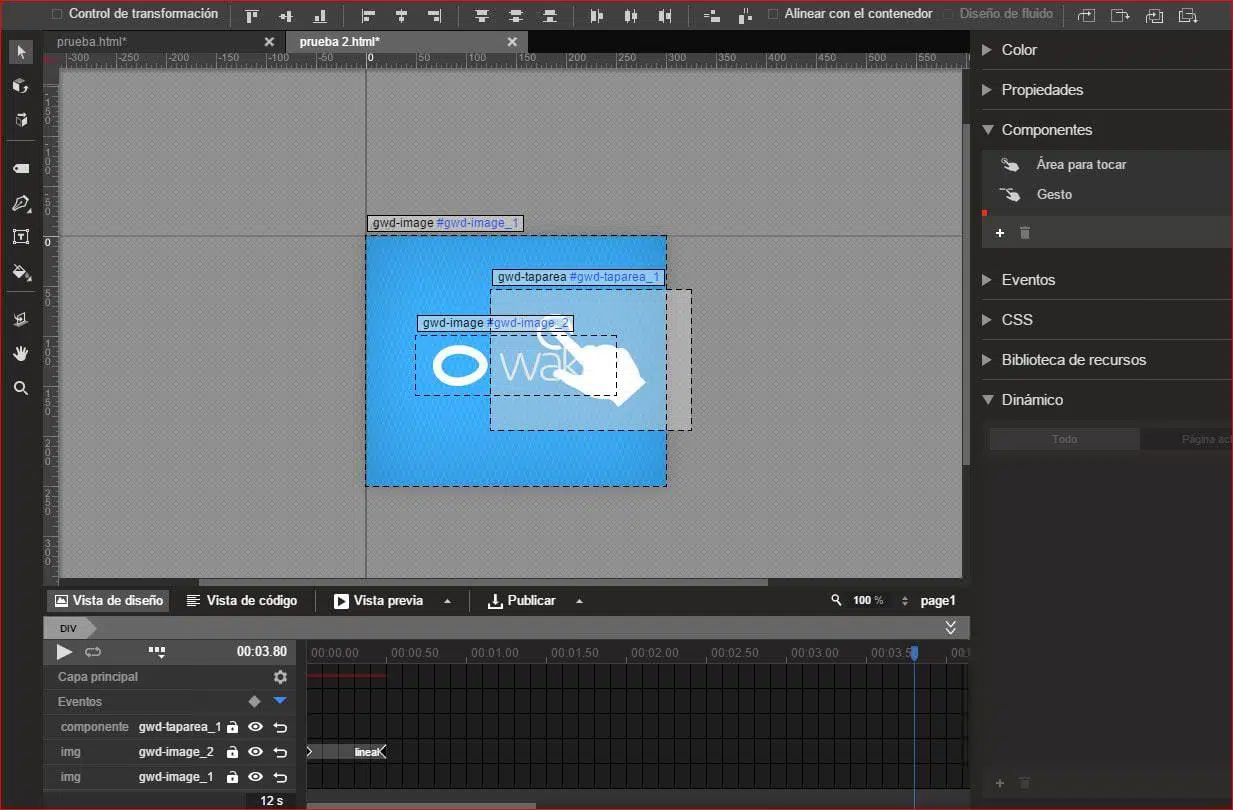Close the prueba.html tab
This screenshot has width=1233, height=810.
(268, 41)
